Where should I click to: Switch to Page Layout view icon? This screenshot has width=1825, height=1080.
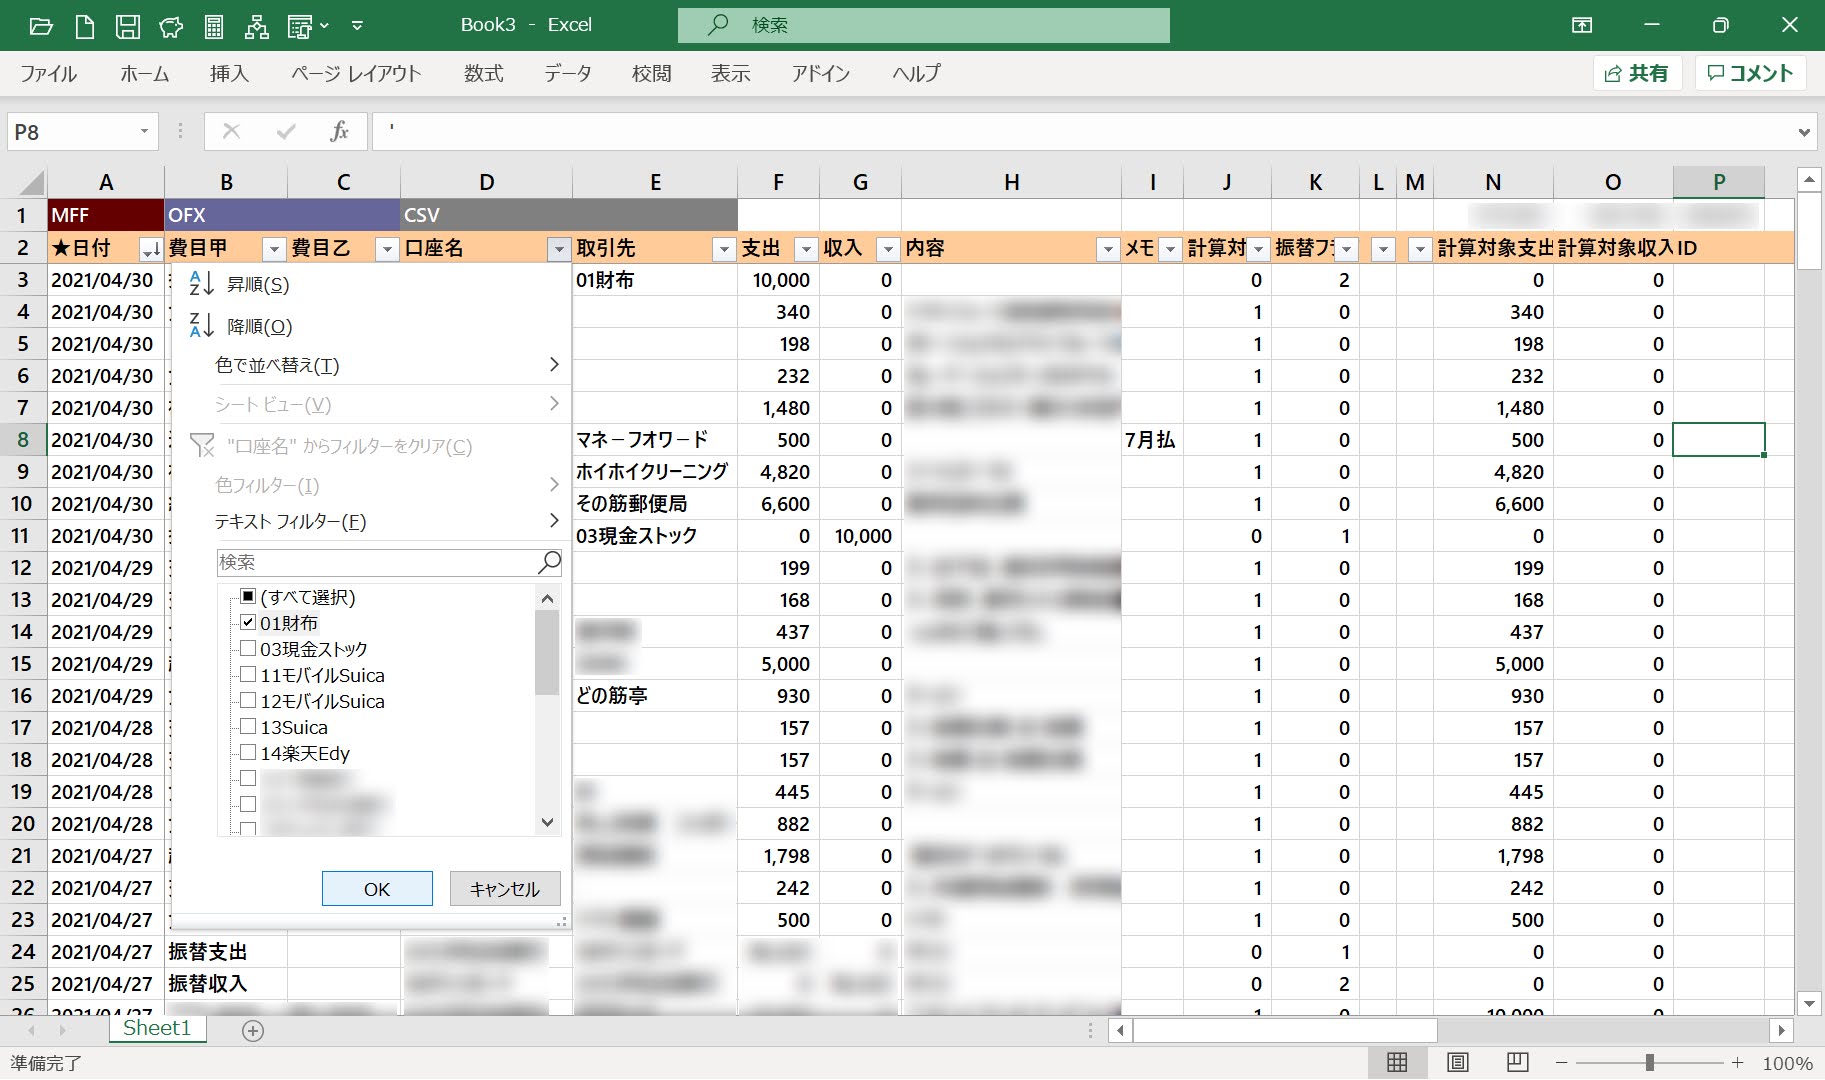click(1457, 1062)
